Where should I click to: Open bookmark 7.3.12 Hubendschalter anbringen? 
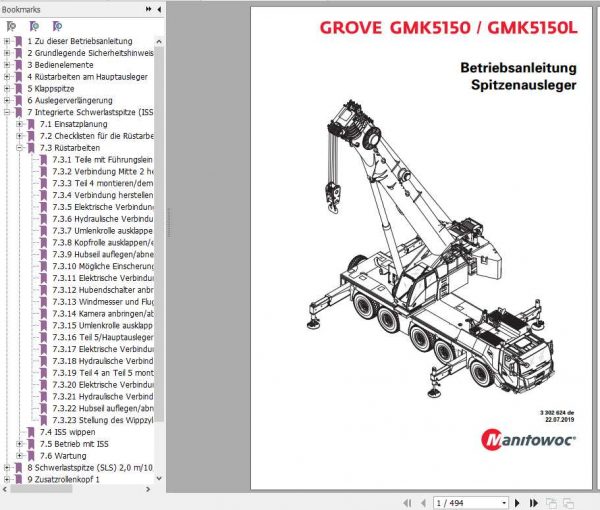point(103,290)
